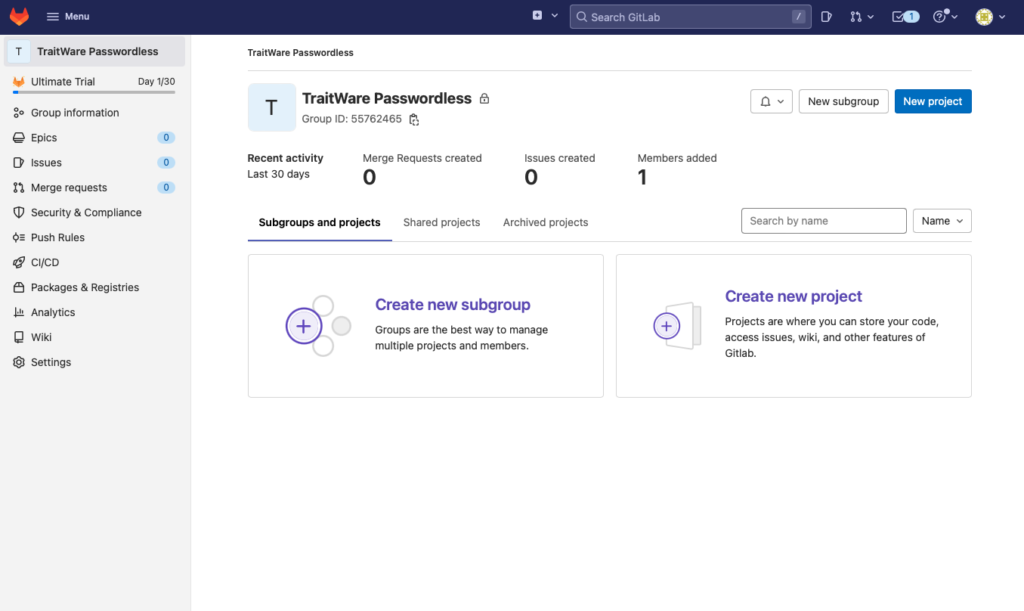Copy the Group ID with clipboard icon
1024x611 pixels.
pos(414,119)
